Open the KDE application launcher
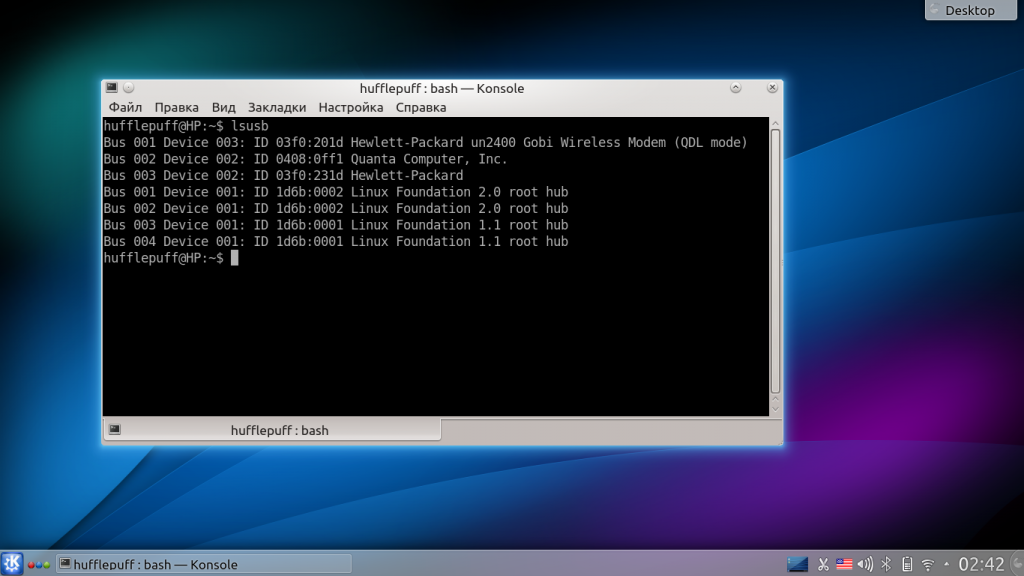1024x576 pixels. [12, 564]
